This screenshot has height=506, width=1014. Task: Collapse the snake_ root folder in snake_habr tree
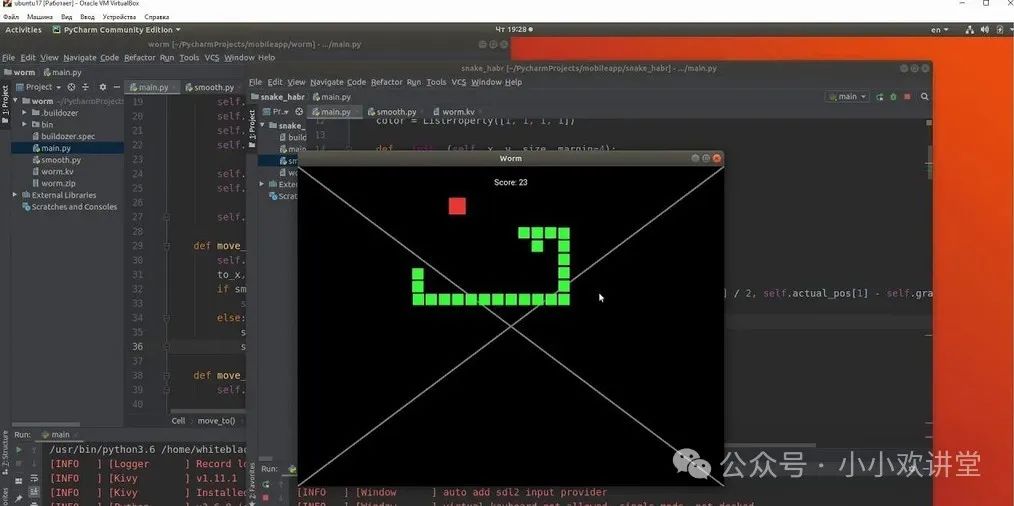coord(263,126)
